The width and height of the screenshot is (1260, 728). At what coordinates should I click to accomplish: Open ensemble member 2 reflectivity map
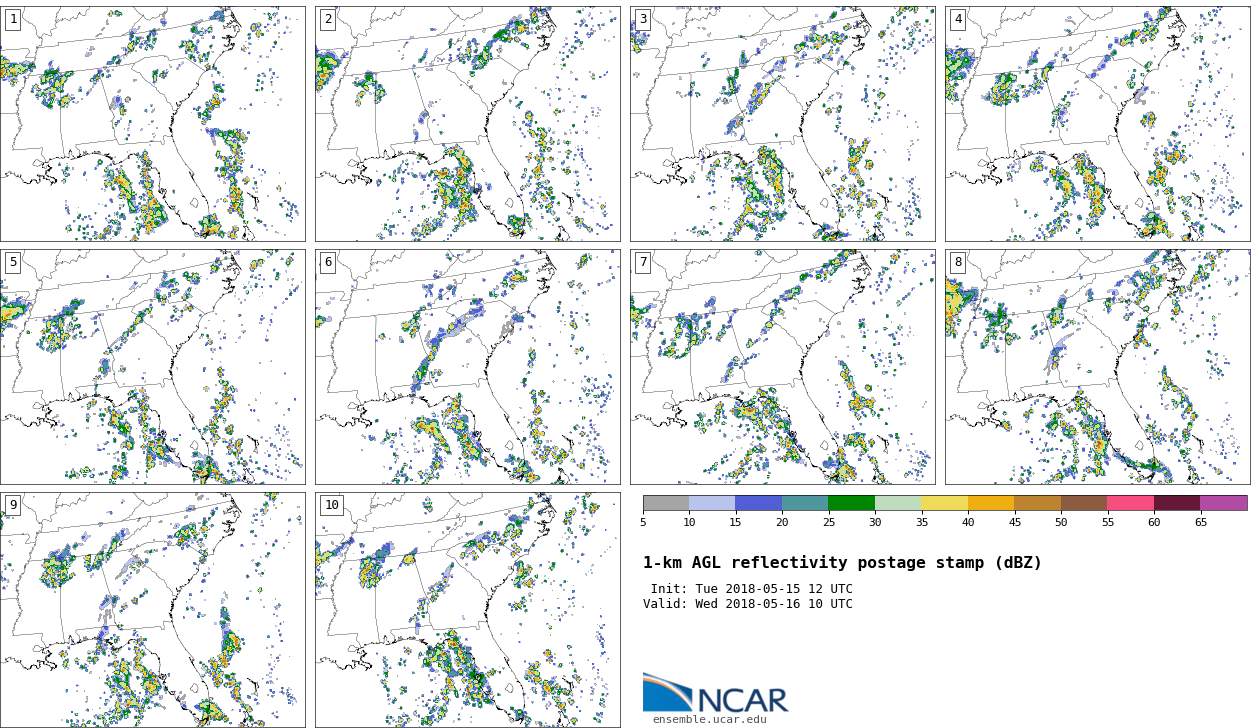(x=467, y=124)
